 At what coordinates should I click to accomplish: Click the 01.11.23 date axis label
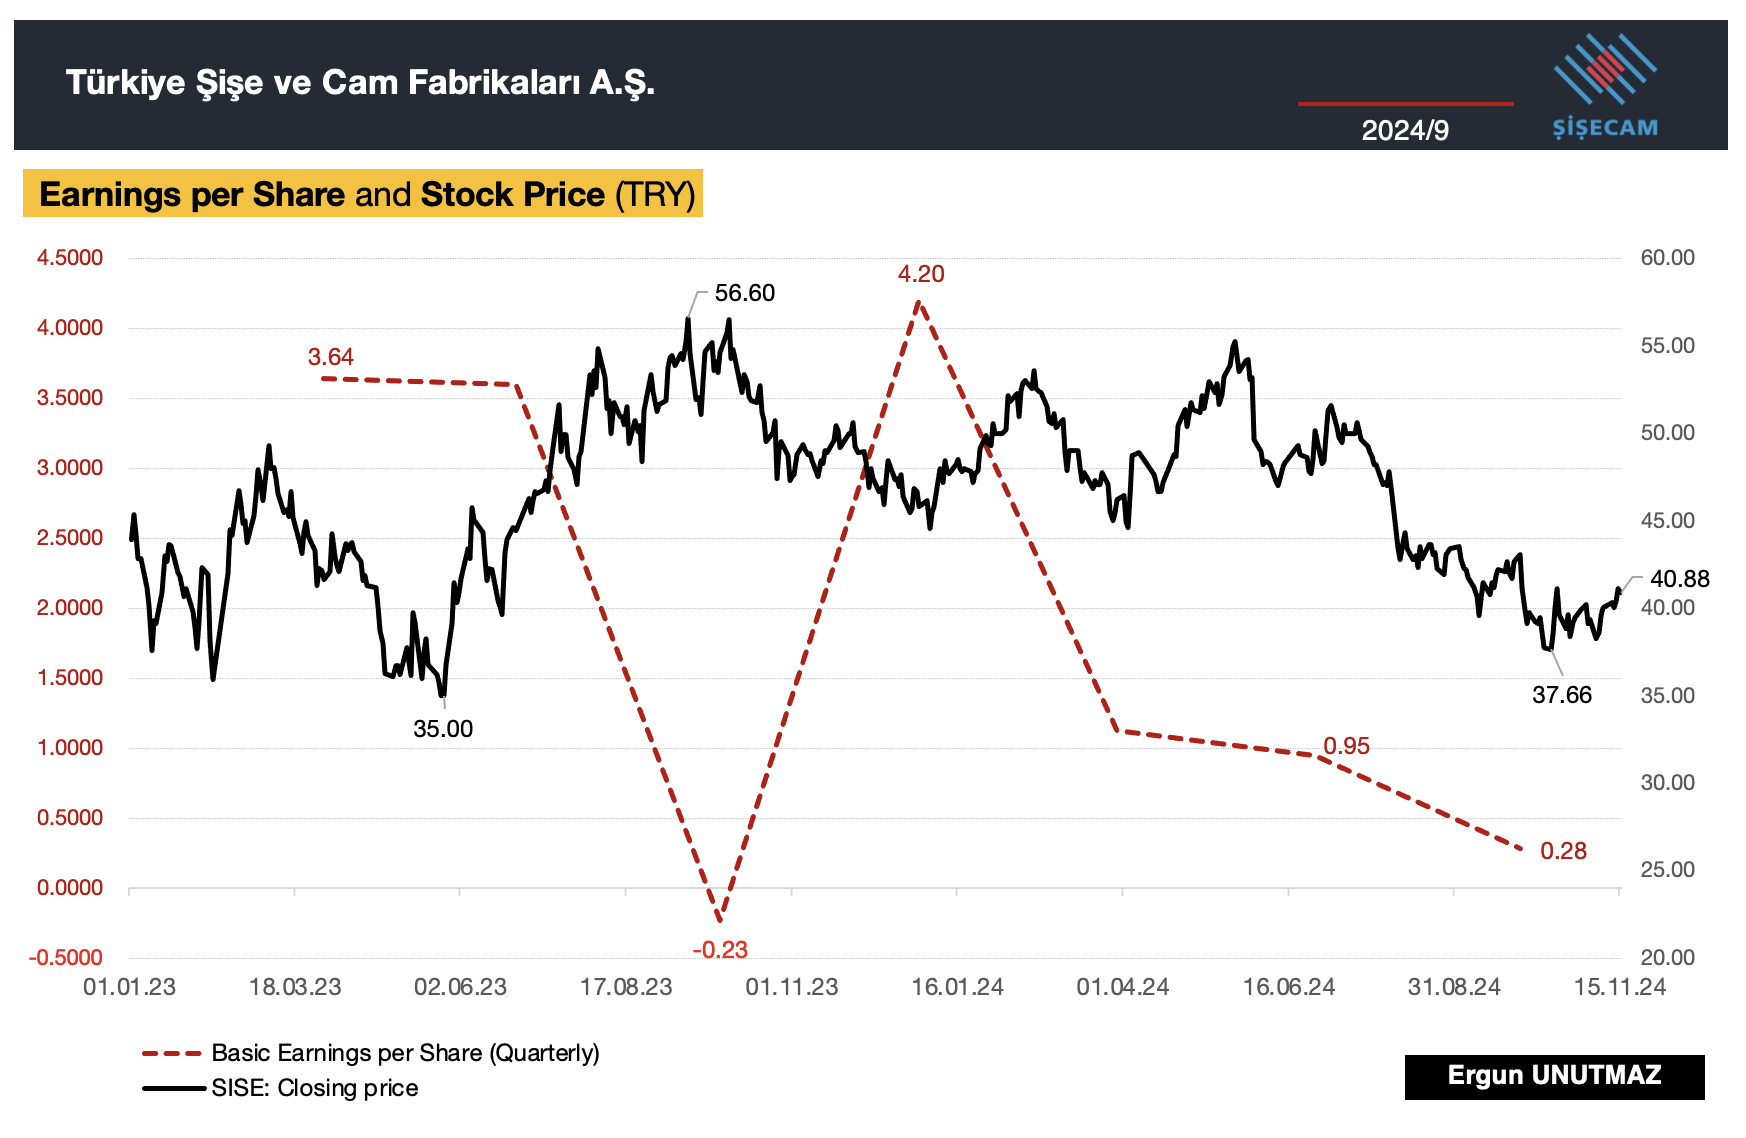tap(792, 987)
